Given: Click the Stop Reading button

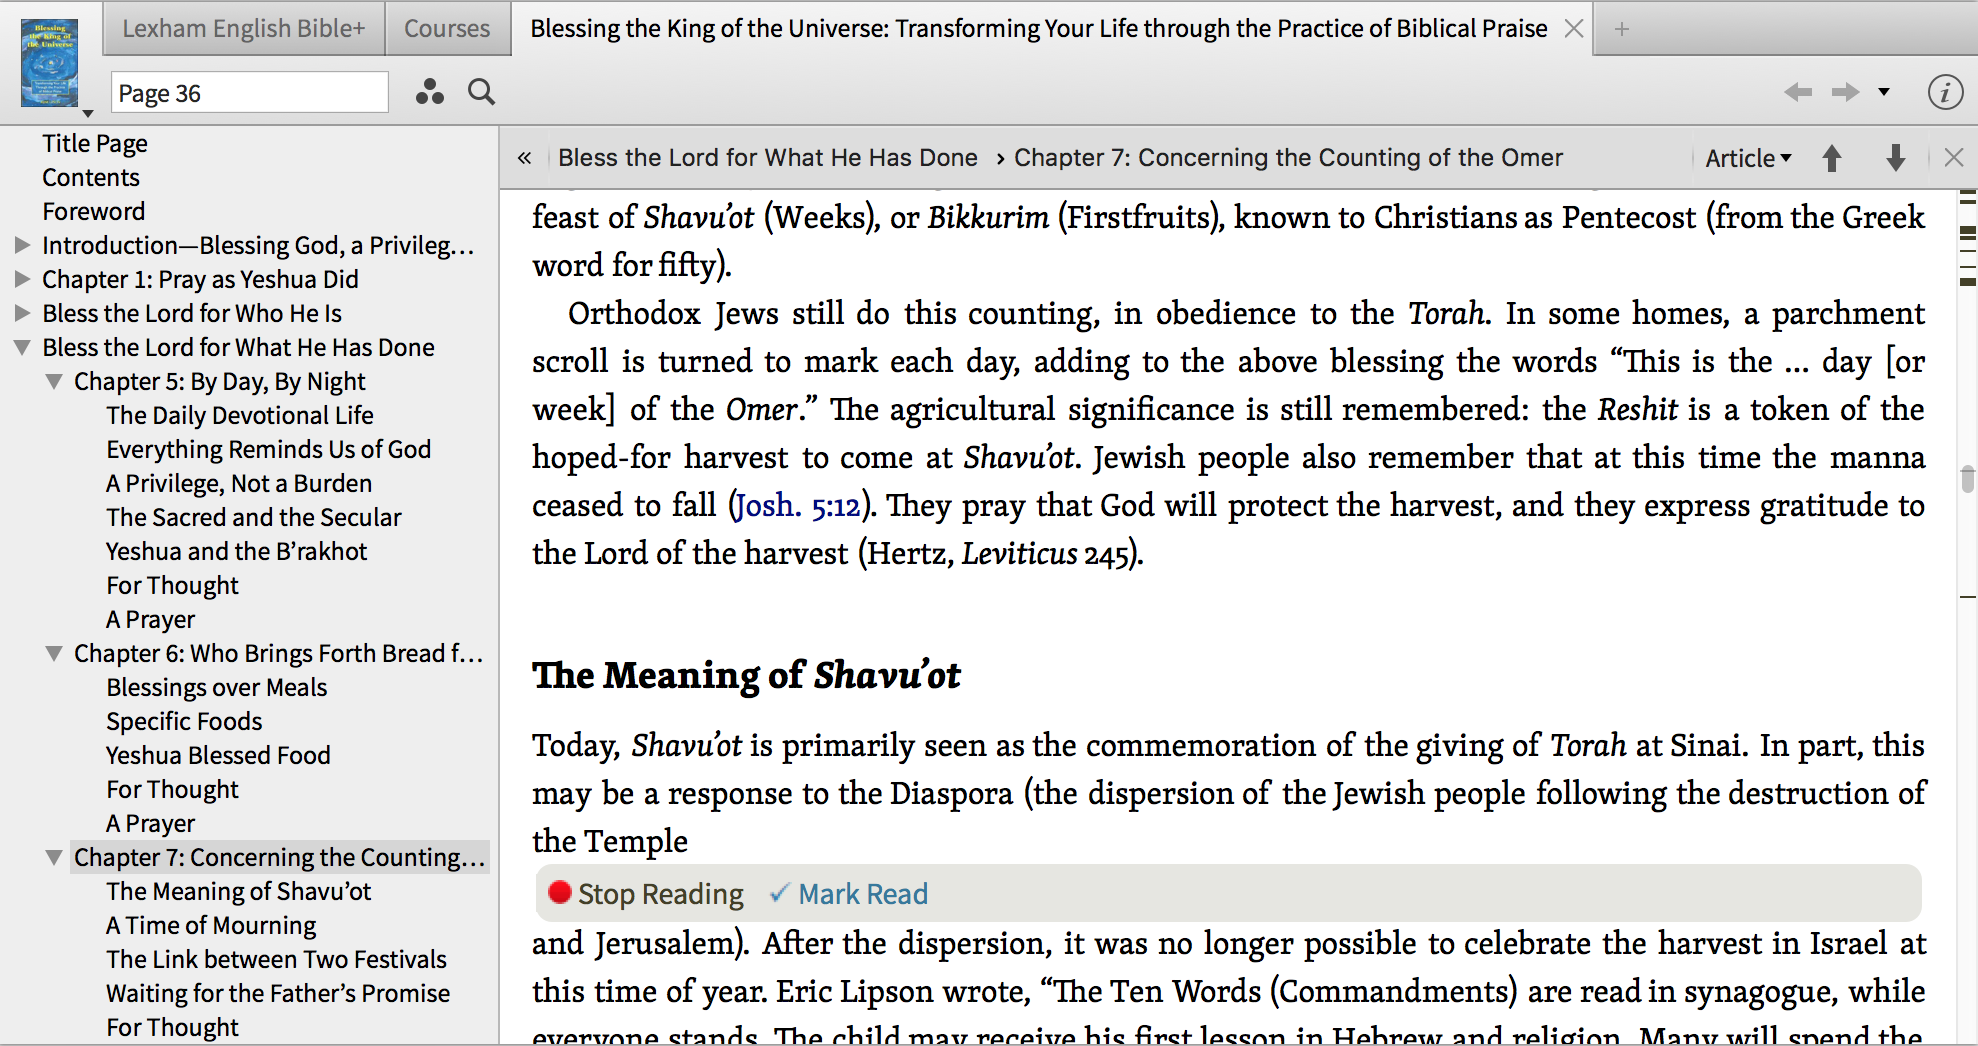Looking at the screenshot, I should [x=646, y=893].
